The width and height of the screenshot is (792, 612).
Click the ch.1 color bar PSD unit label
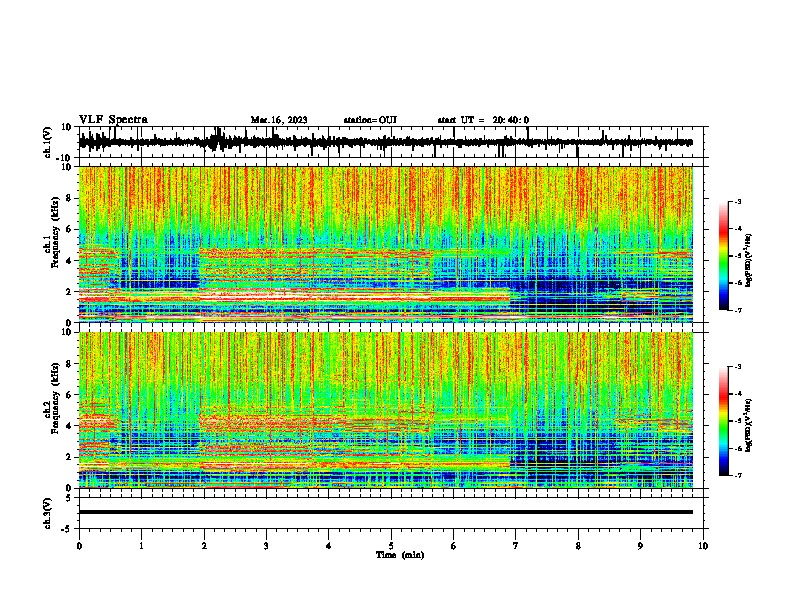(749, 260)
